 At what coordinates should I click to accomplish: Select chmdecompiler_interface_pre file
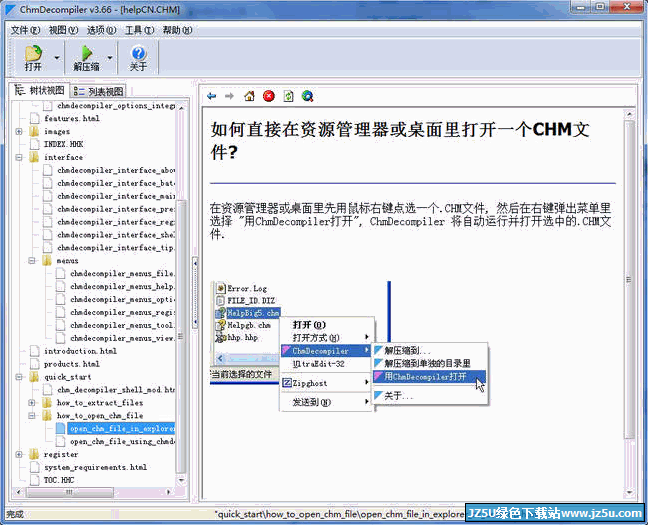tap(116, 209)
